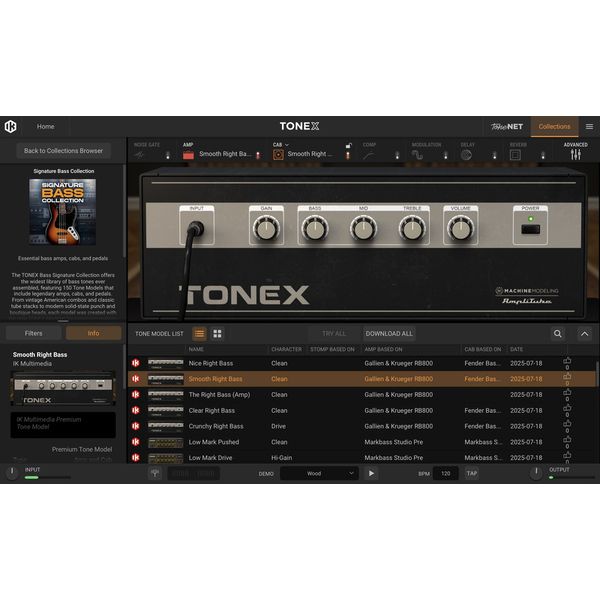600x600 pixels.
Task: Open Advanced parameters mixer icon
Action: (576, 155)
